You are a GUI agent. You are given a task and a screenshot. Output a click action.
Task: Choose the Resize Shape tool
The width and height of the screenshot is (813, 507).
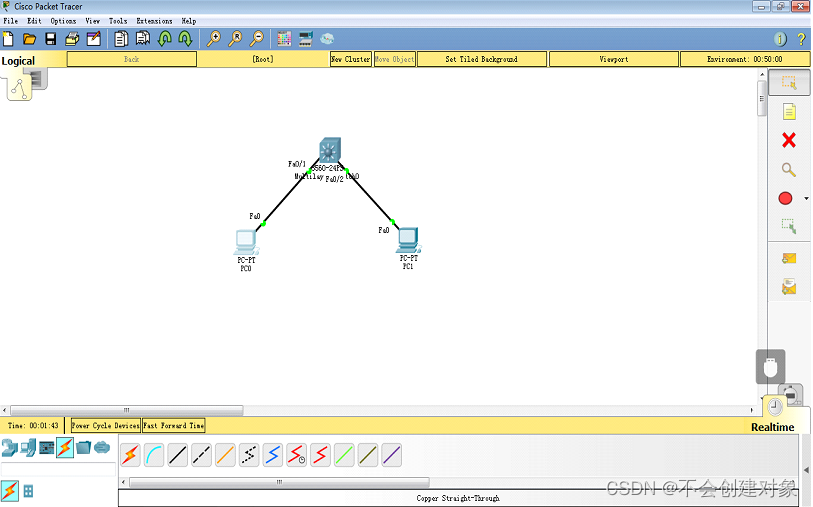click(x=789, y=227)
